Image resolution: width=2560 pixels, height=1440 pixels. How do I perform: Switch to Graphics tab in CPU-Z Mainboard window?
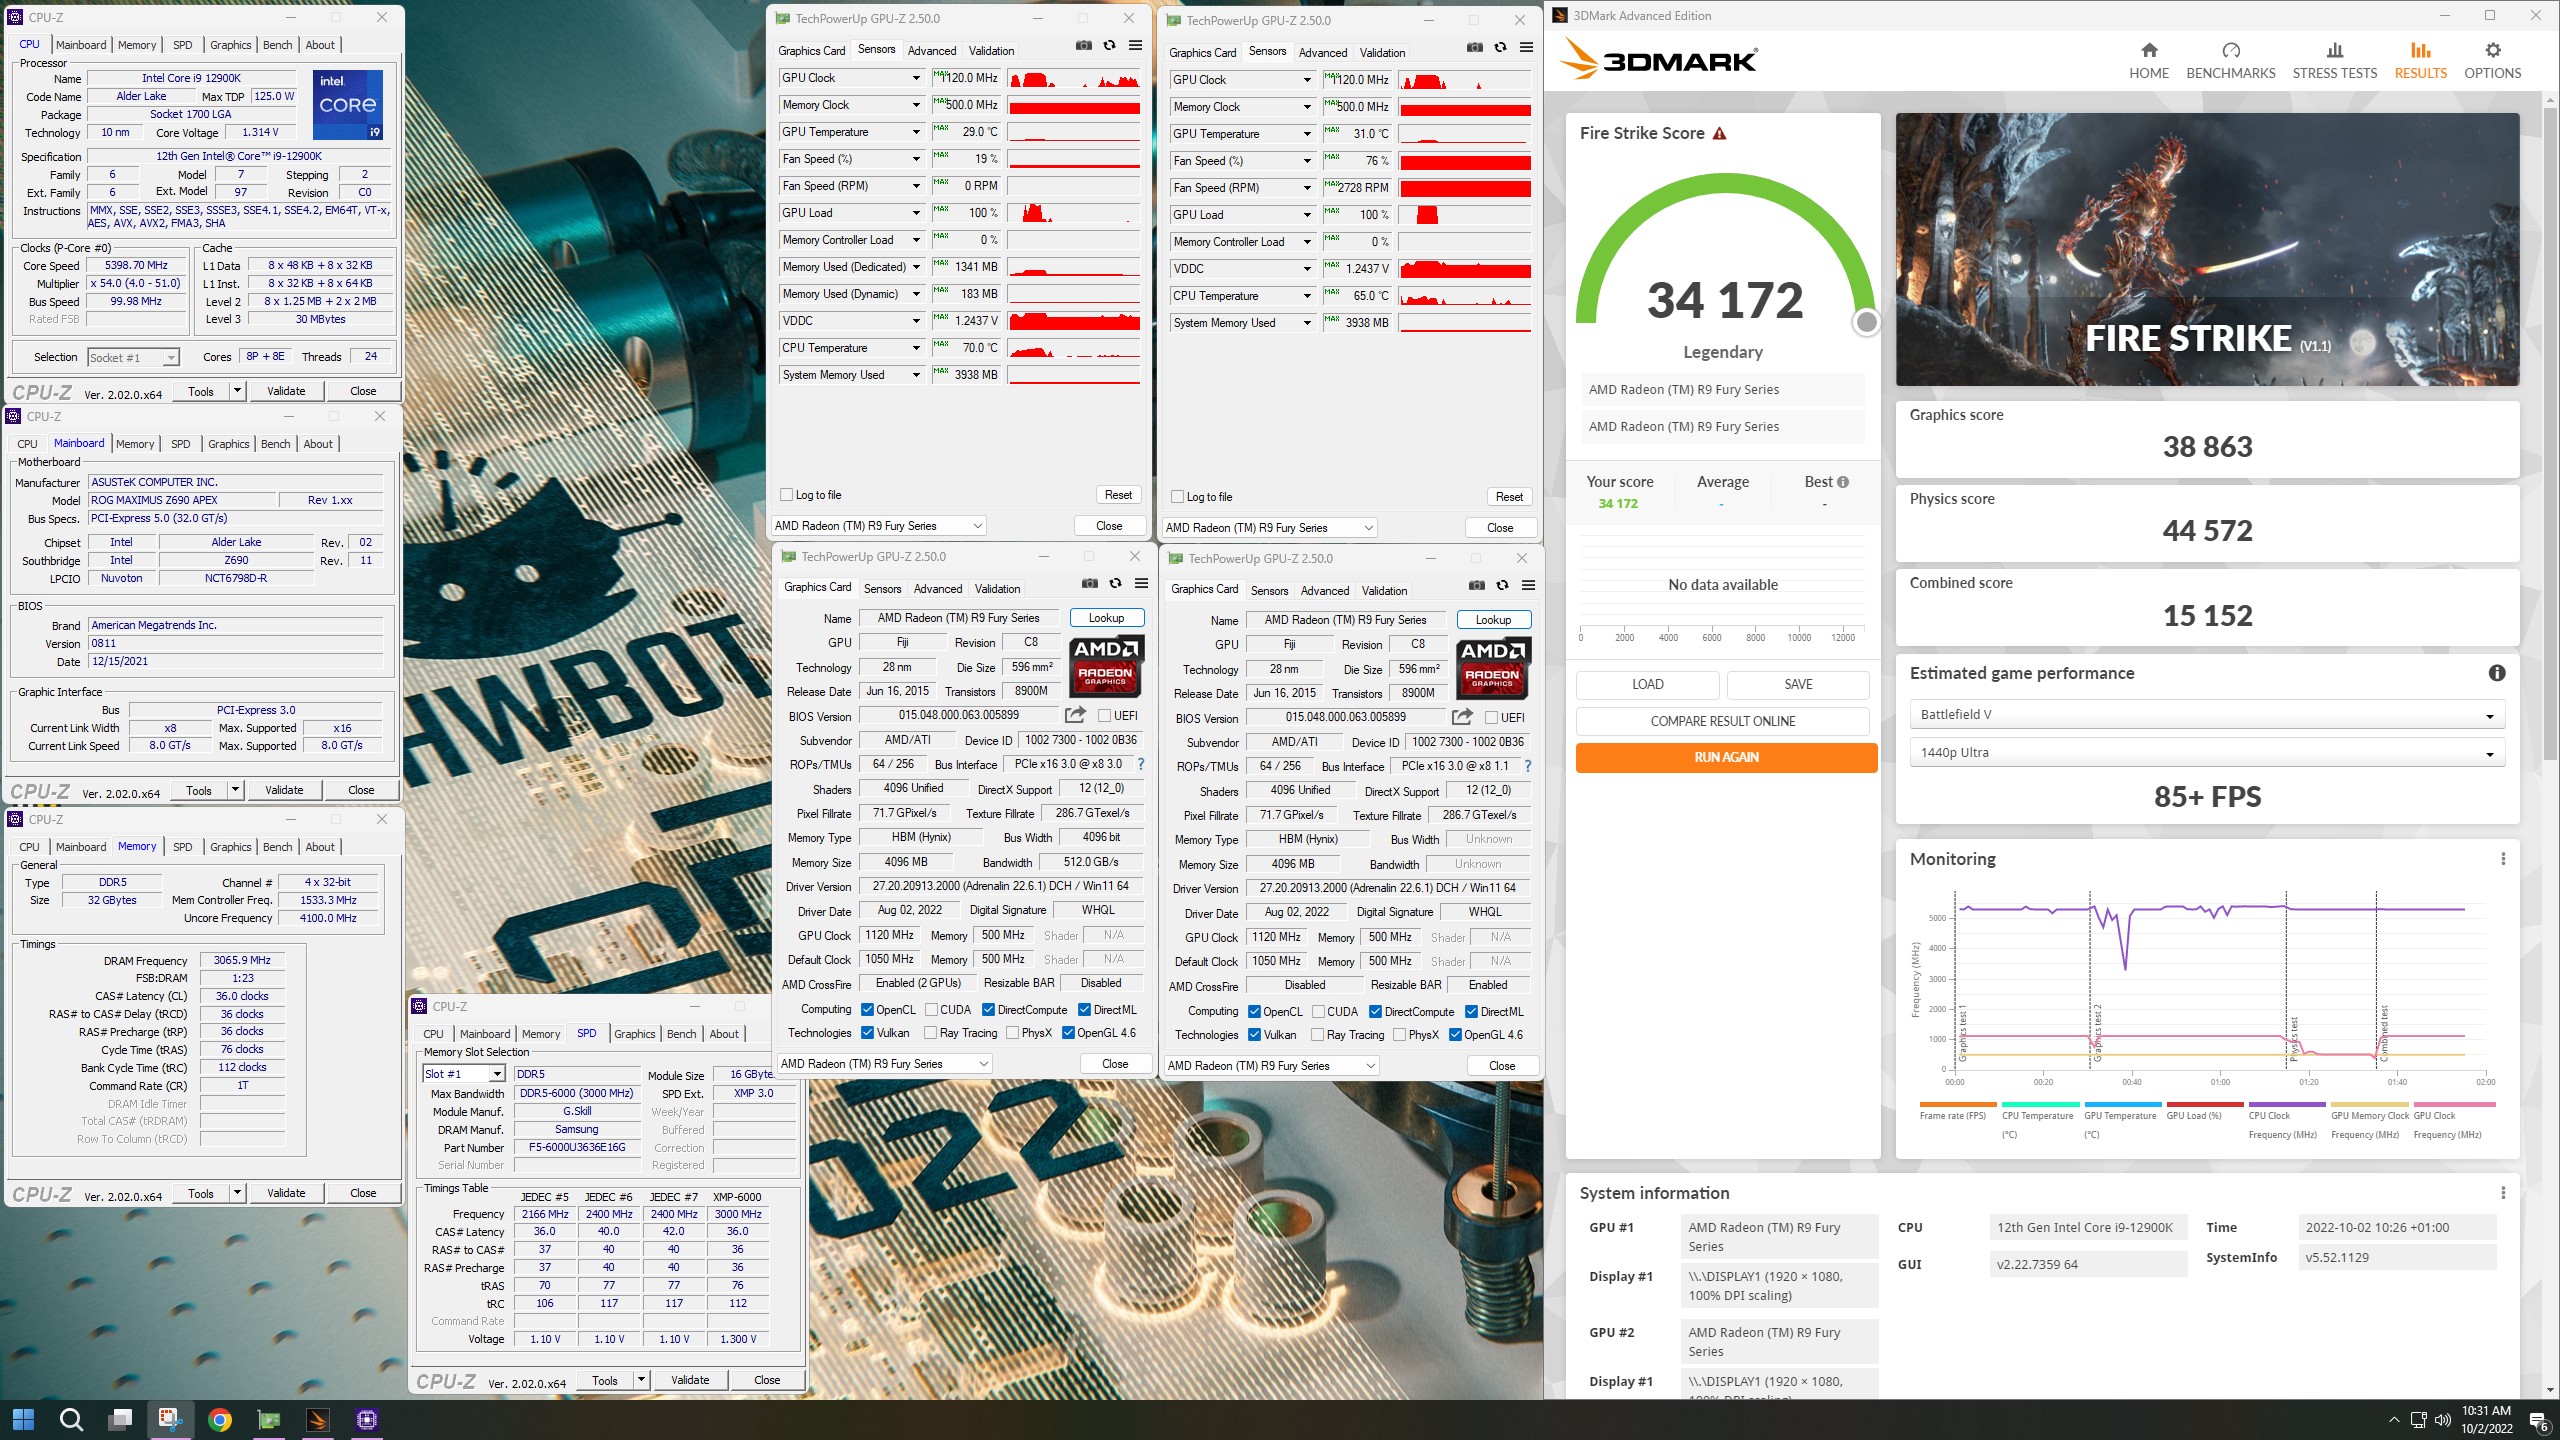click(x=229, y=444)
